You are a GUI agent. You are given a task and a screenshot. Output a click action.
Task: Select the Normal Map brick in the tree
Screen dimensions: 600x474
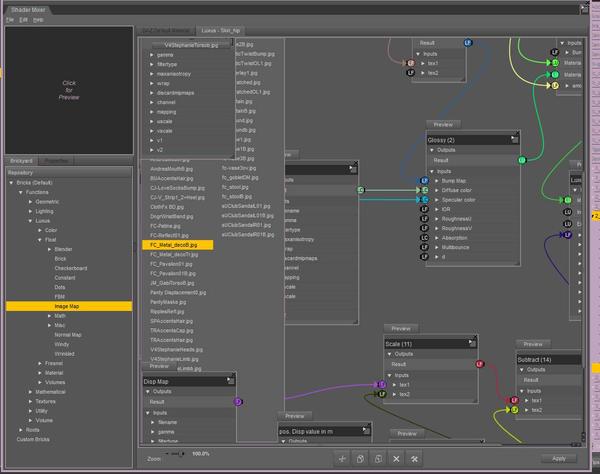pos(68,335)
